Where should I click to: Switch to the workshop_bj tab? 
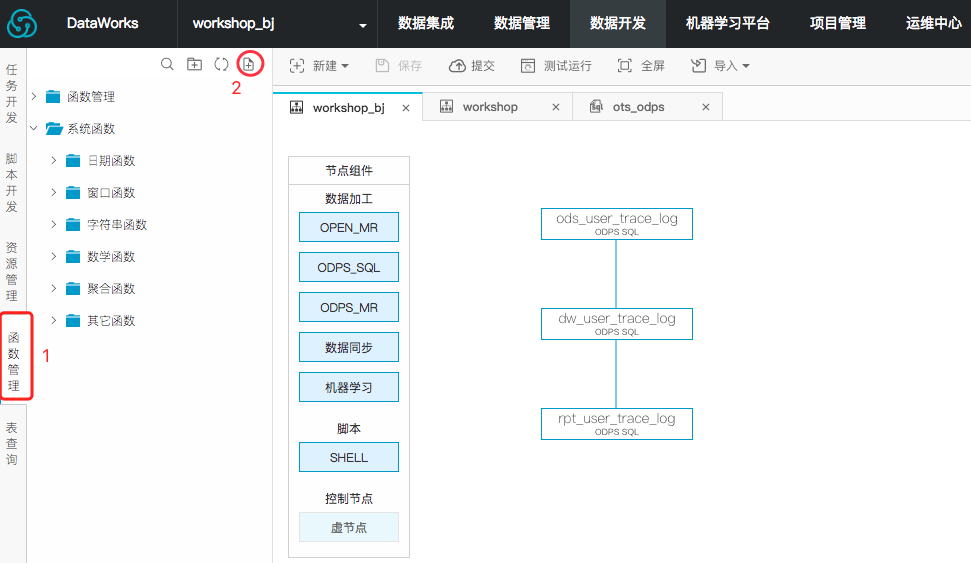point(349,108)
